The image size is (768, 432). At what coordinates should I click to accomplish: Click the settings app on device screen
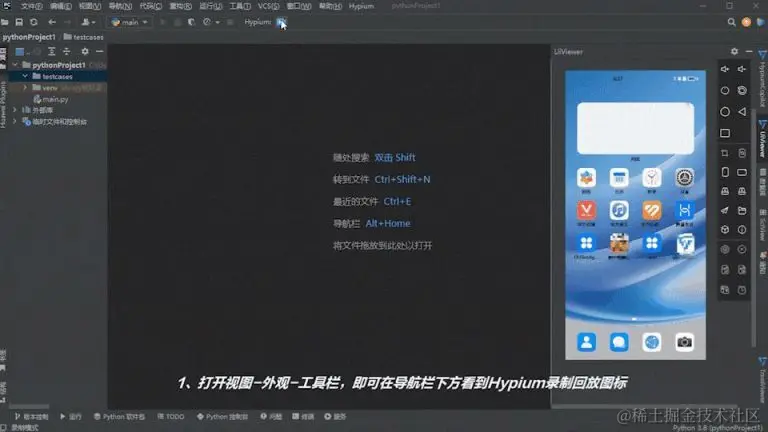point(684,180)
